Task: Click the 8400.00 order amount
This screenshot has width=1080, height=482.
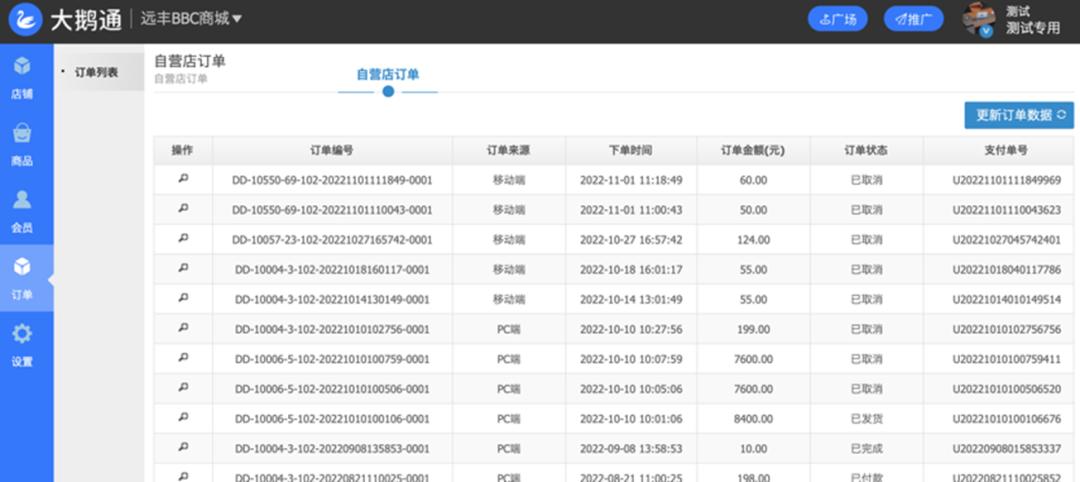Action: click(x=754, y=419)
